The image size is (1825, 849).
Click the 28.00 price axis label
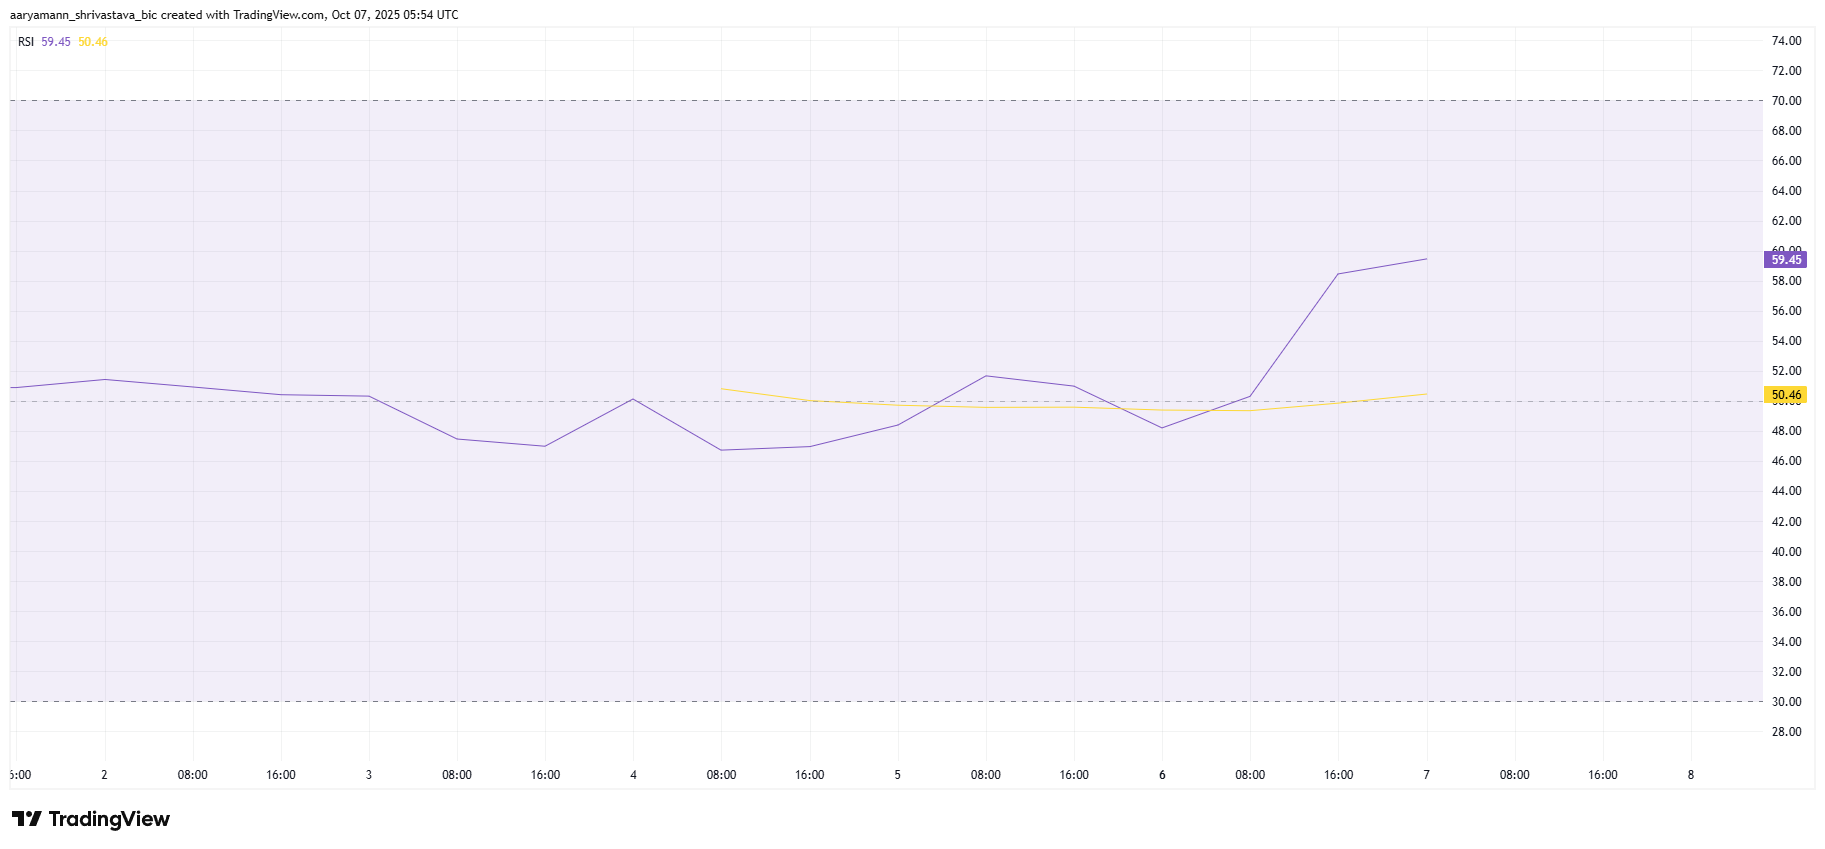(1786, 732)
